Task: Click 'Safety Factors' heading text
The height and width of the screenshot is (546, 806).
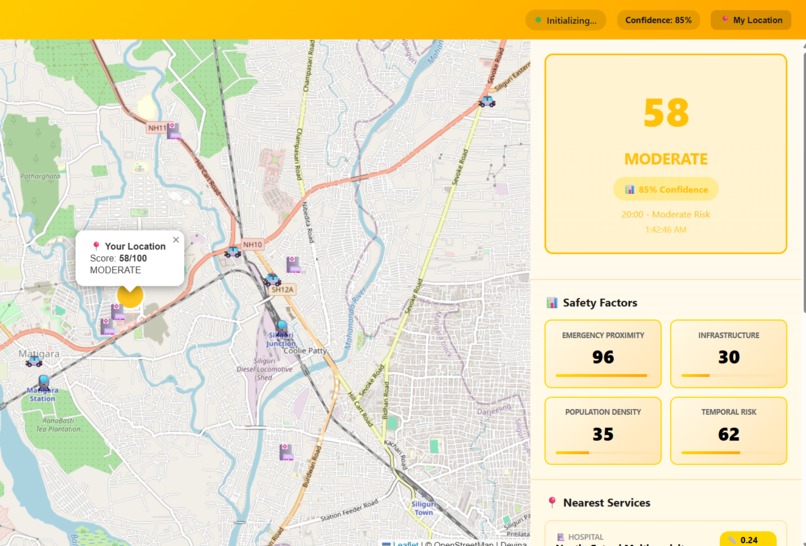Action: click(x=600, y=302)
